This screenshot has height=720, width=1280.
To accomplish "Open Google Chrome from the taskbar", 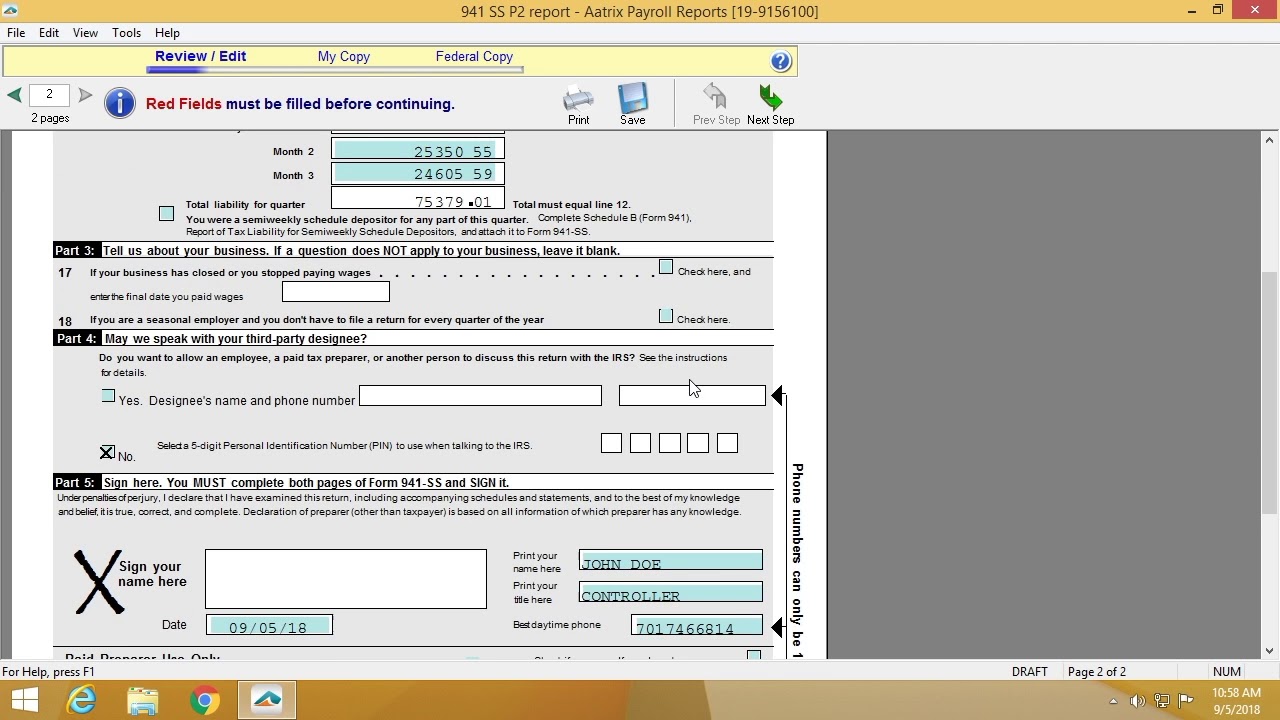I will 205,700.
